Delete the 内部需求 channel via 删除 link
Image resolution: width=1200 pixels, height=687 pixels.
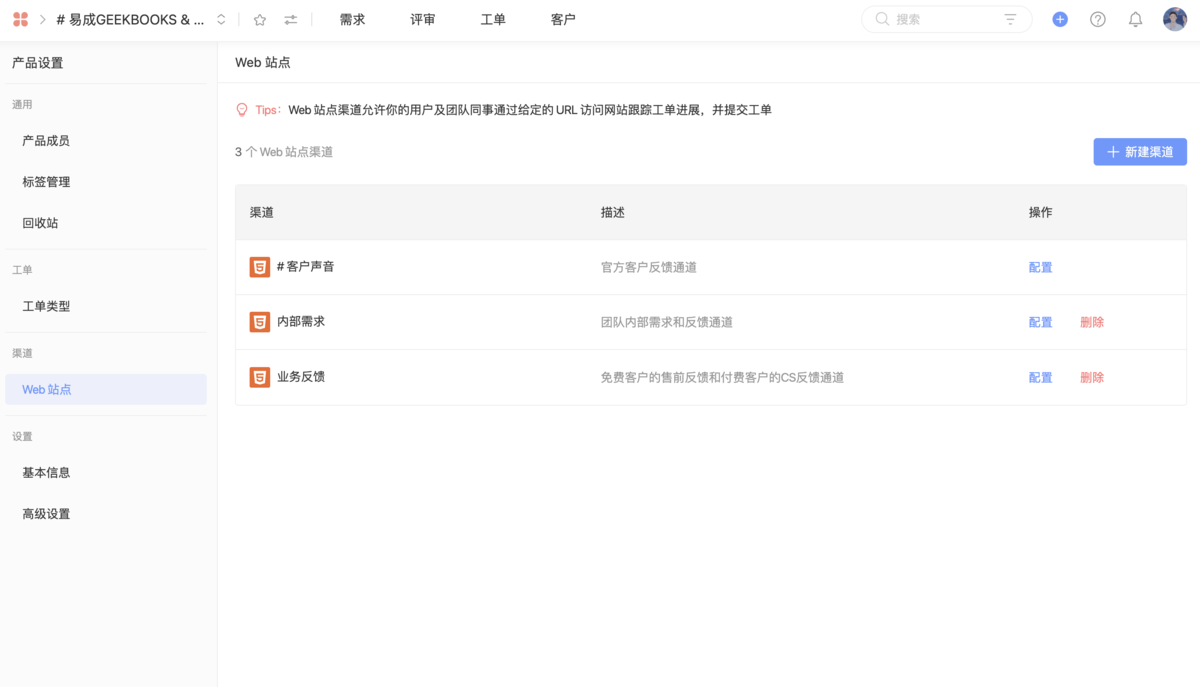1091,321
